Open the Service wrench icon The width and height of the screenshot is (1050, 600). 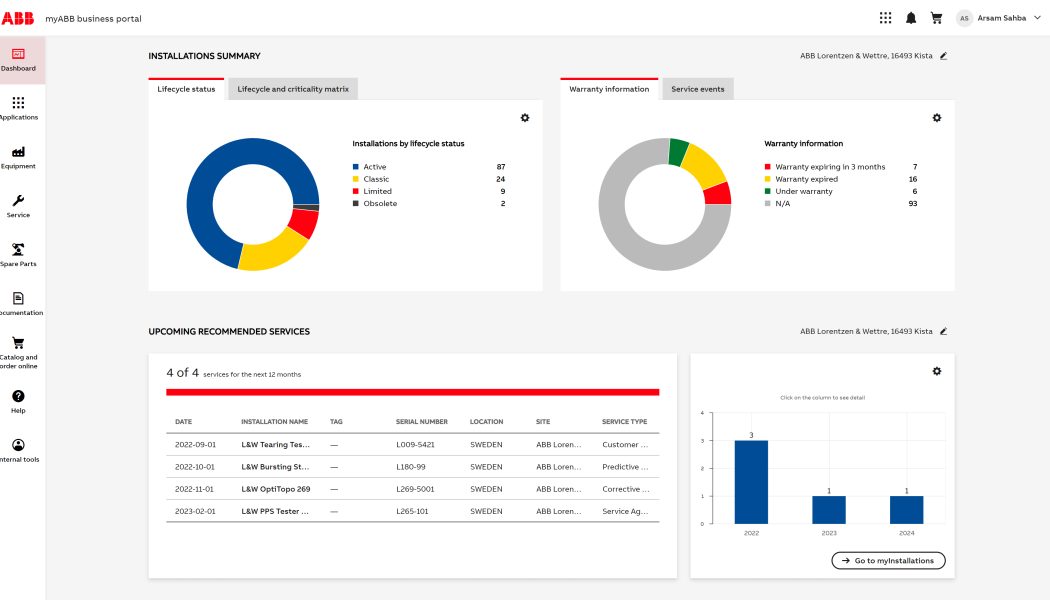18,201
